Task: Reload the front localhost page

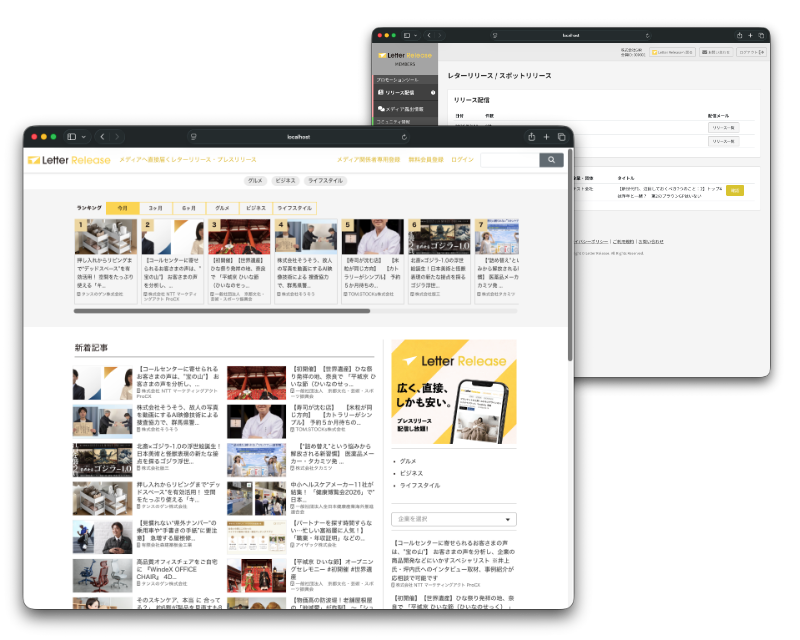Action: (405, 136)
